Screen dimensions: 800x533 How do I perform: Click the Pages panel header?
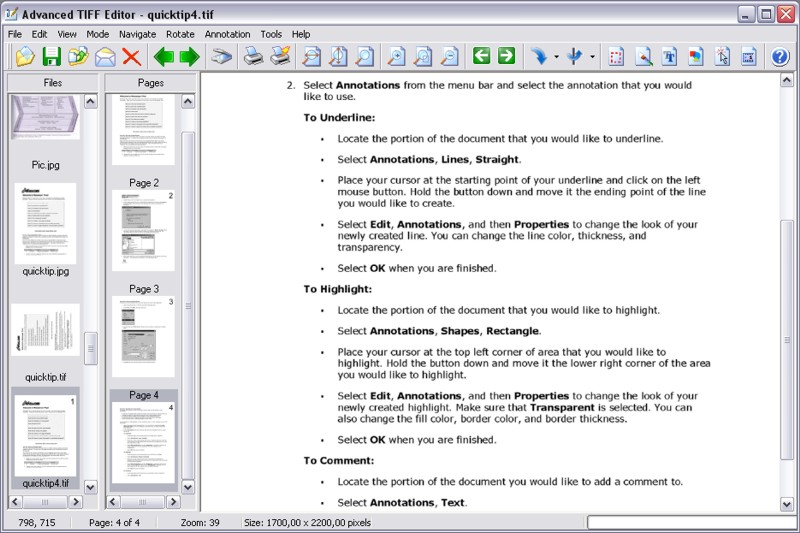point(151,83)
